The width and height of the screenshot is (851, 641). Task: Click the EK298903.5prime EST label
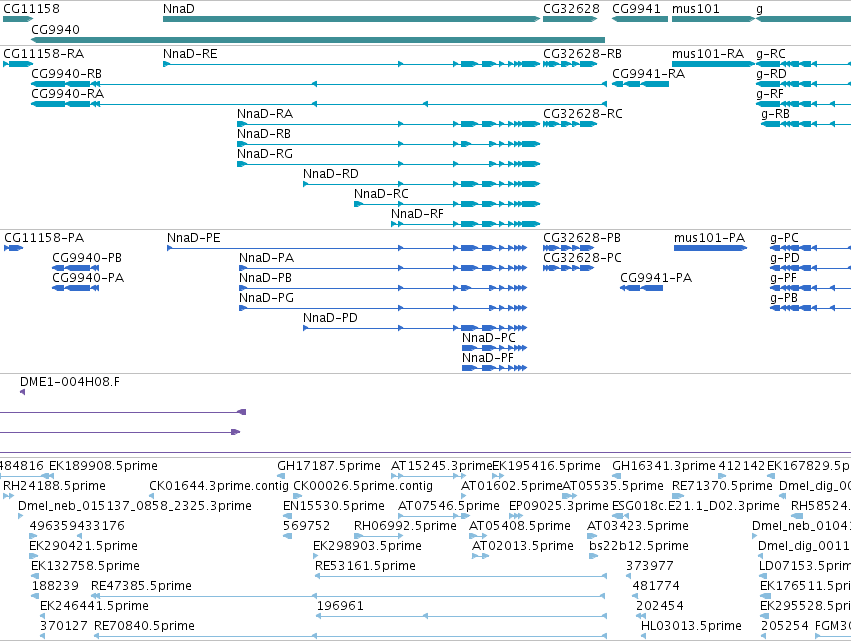(x=367, y=546)
